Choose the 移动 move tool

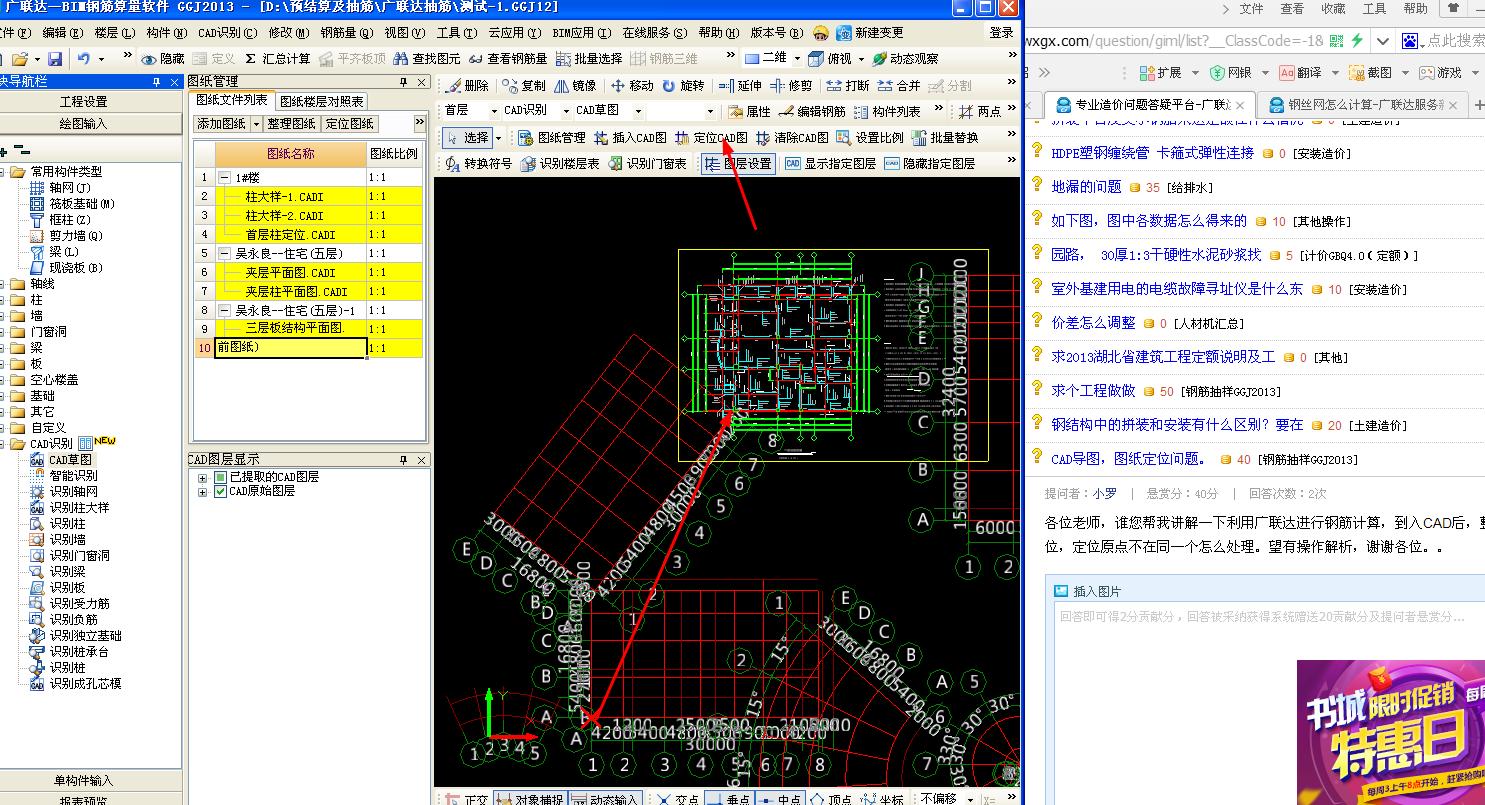(x=632, y=86)
